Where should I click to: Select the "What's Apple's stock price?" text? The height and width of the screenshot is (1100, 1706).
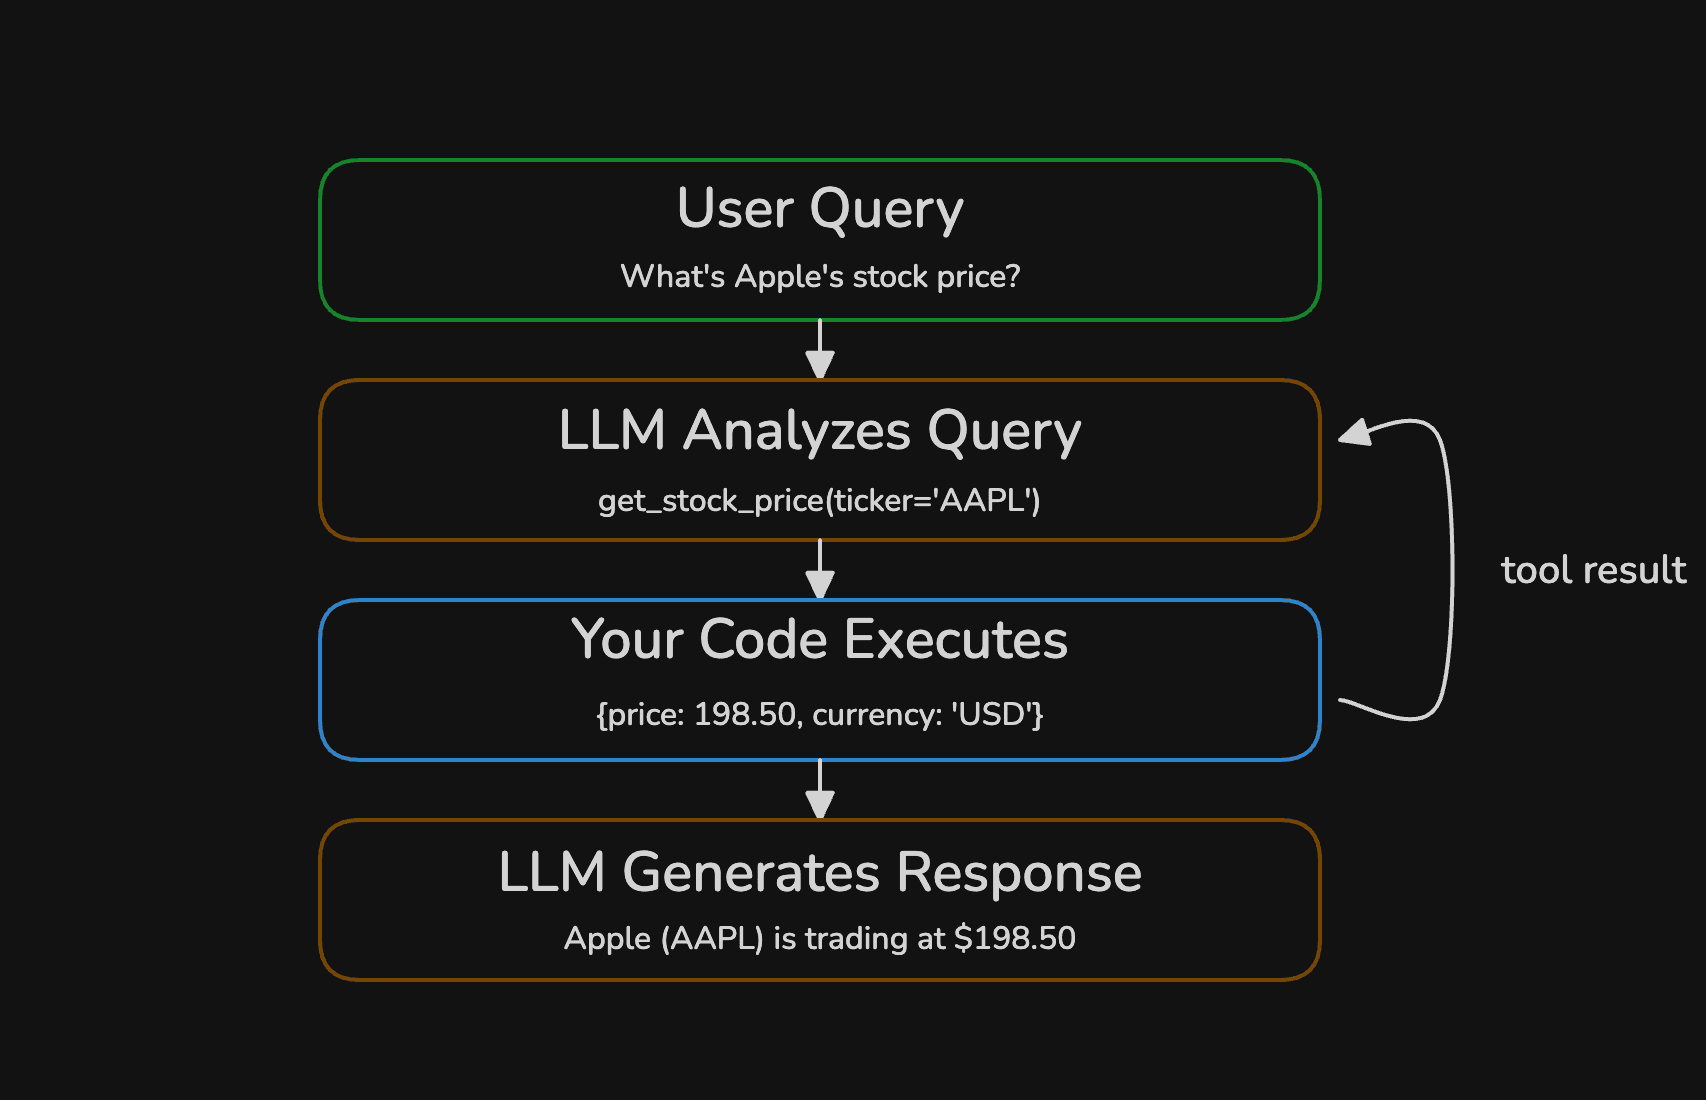[820, 276]
